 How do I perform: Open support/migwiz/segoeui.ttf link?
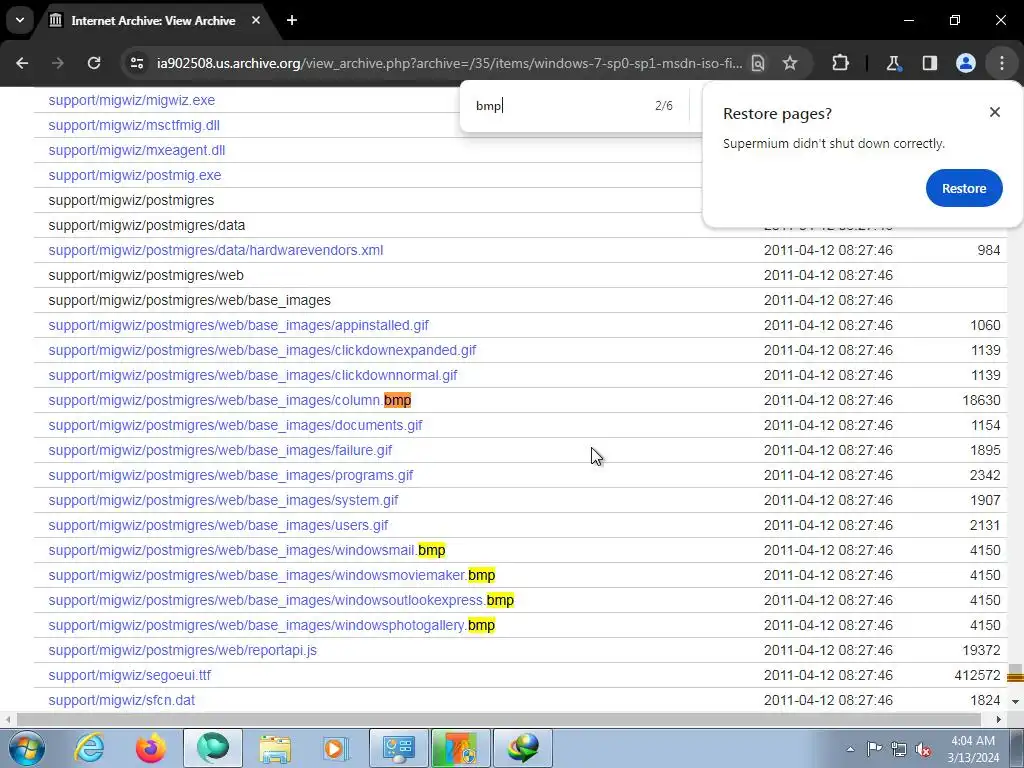(129, 675)
